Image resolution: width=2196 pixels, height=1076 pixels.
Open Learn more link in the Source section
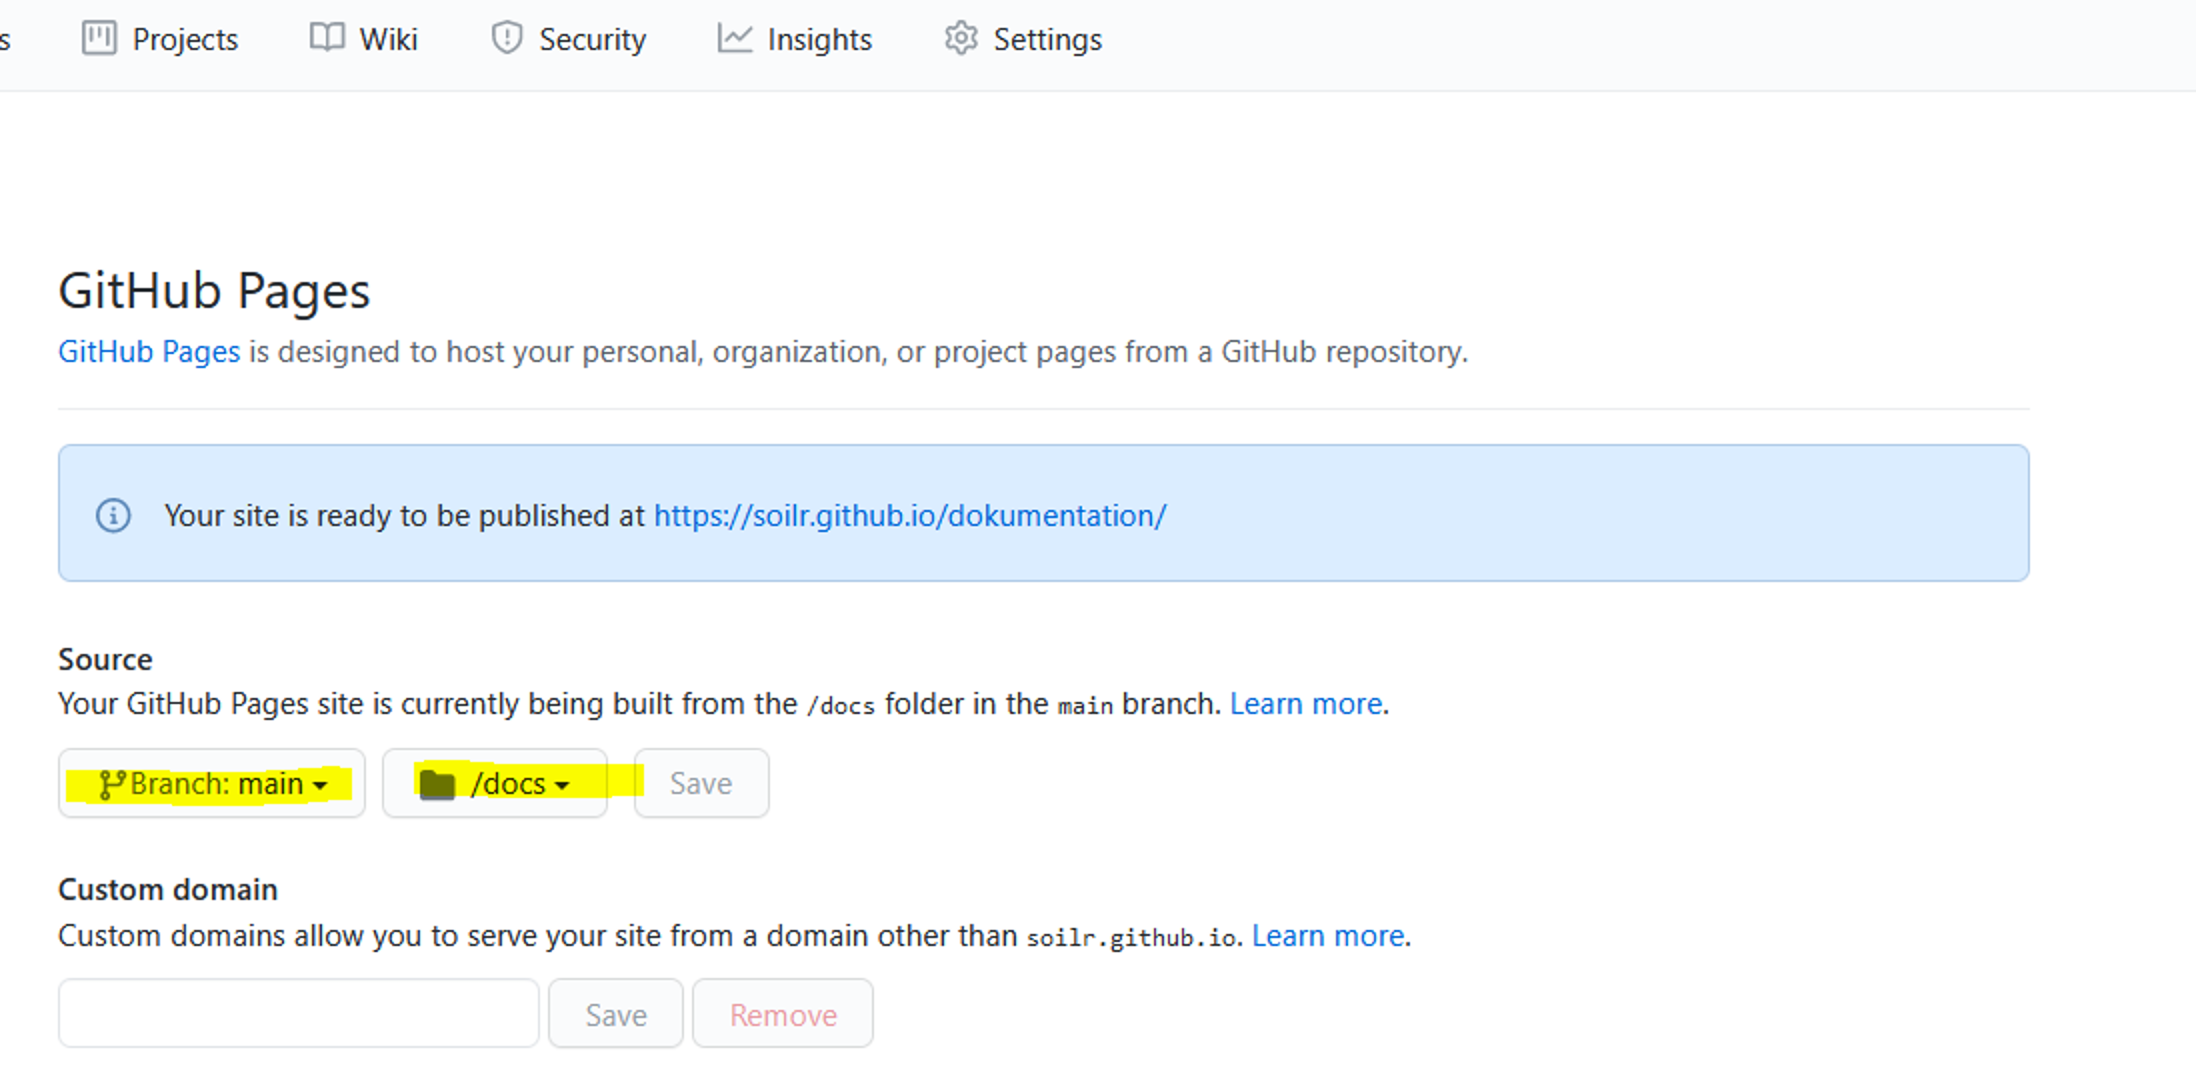[1306, 704]
